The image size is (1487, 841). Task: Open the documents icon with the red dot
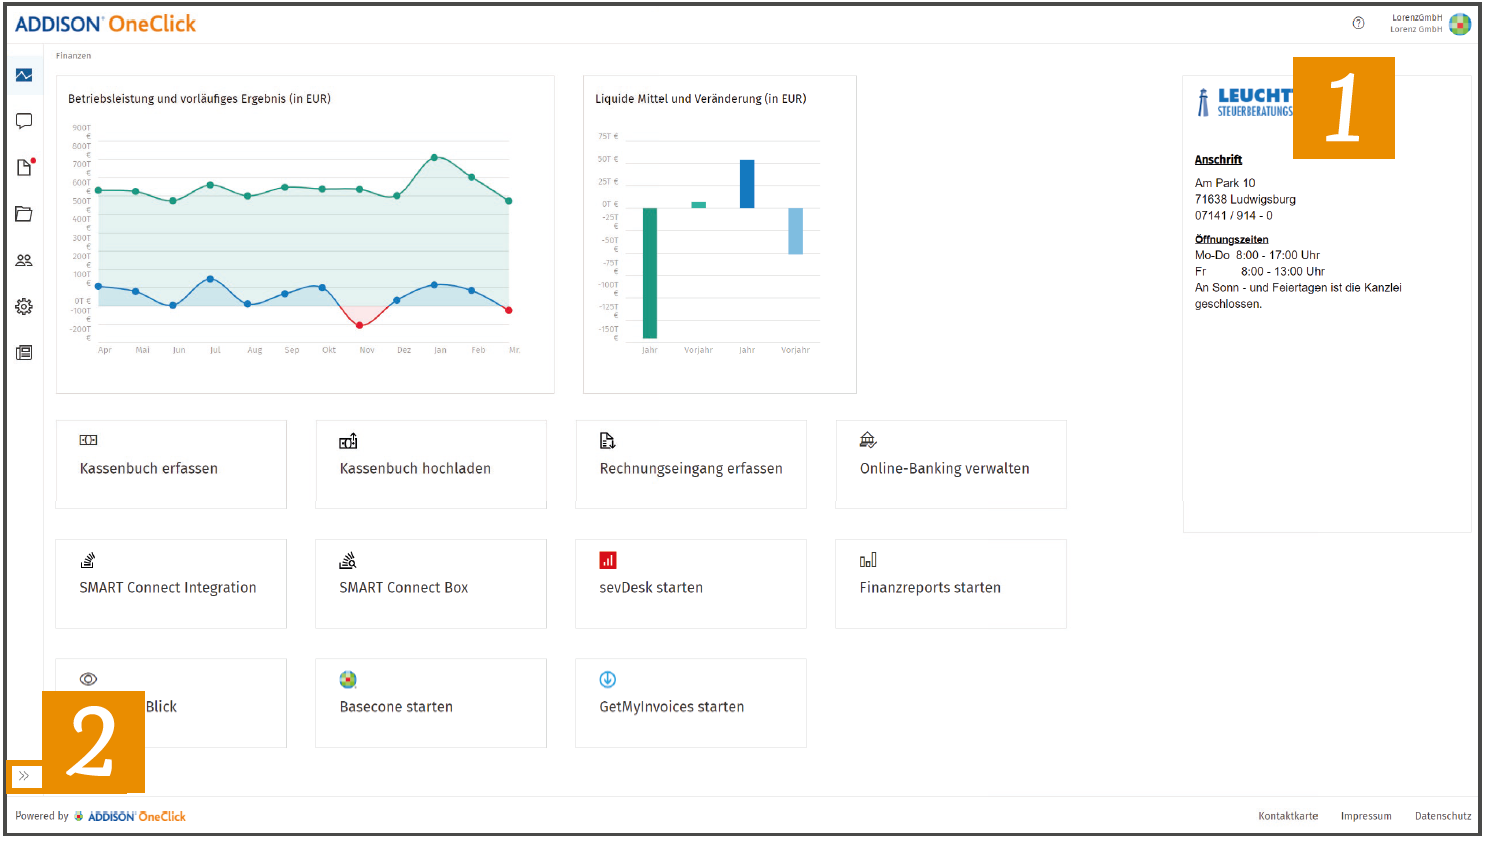tap(25, 167)
